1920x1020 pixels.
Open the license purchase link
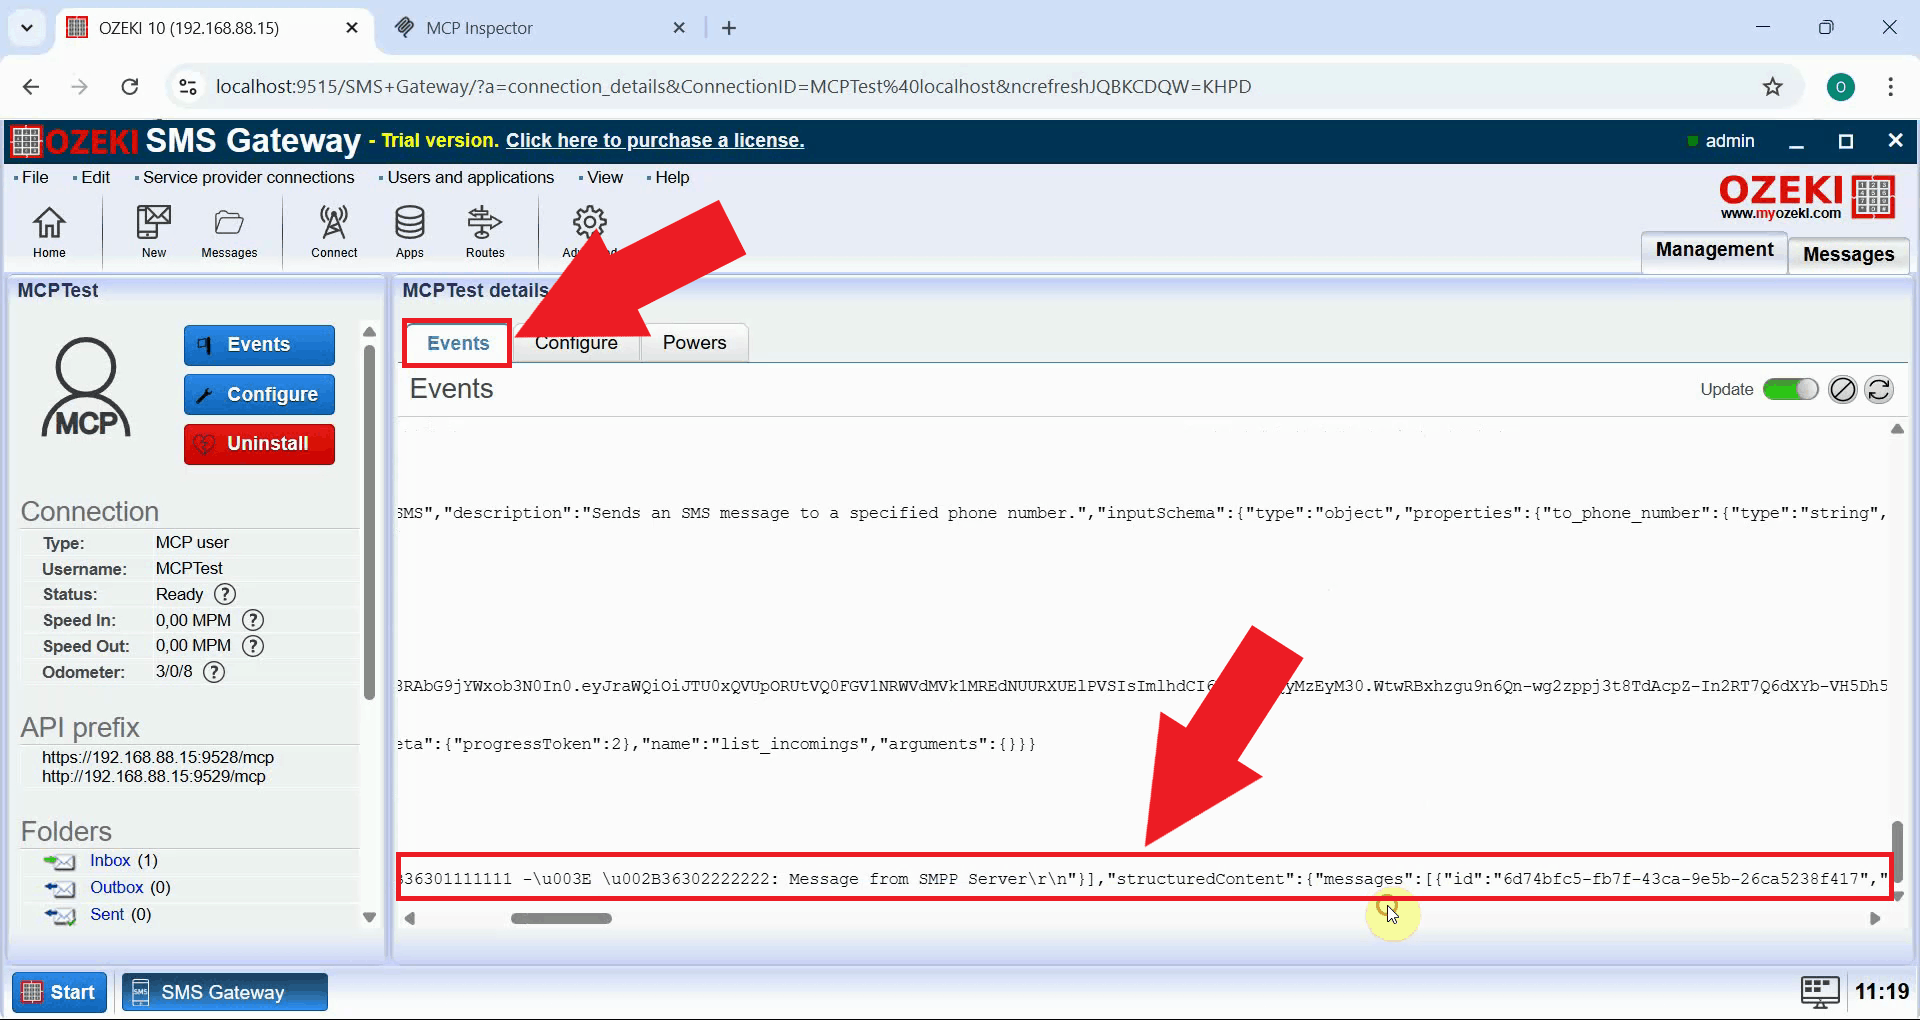click(654, 140)
